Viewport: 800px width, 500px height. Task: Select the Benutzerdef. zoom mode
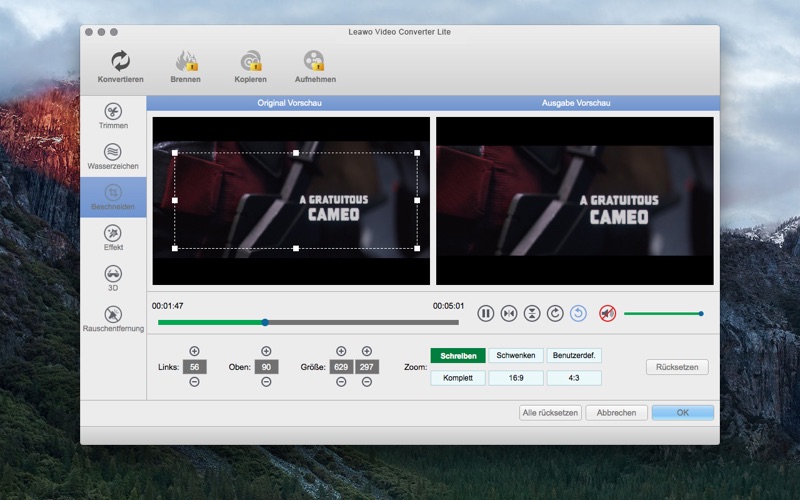[x=574, y=356]
